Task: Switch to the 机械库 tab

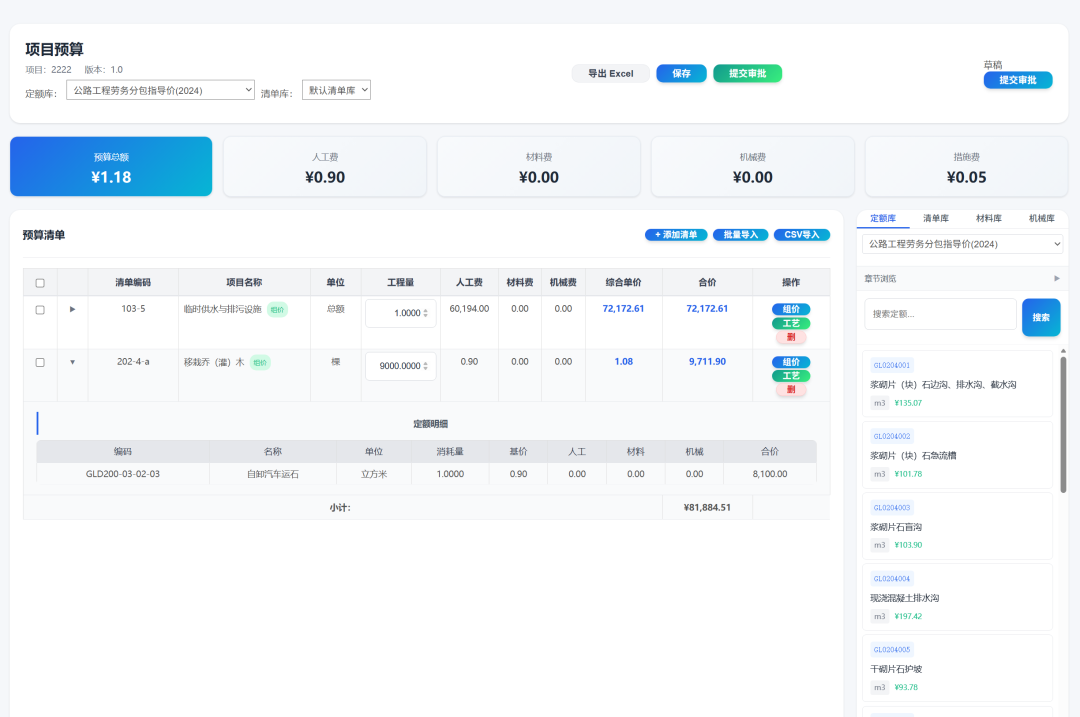Action: coord(1041,218)
